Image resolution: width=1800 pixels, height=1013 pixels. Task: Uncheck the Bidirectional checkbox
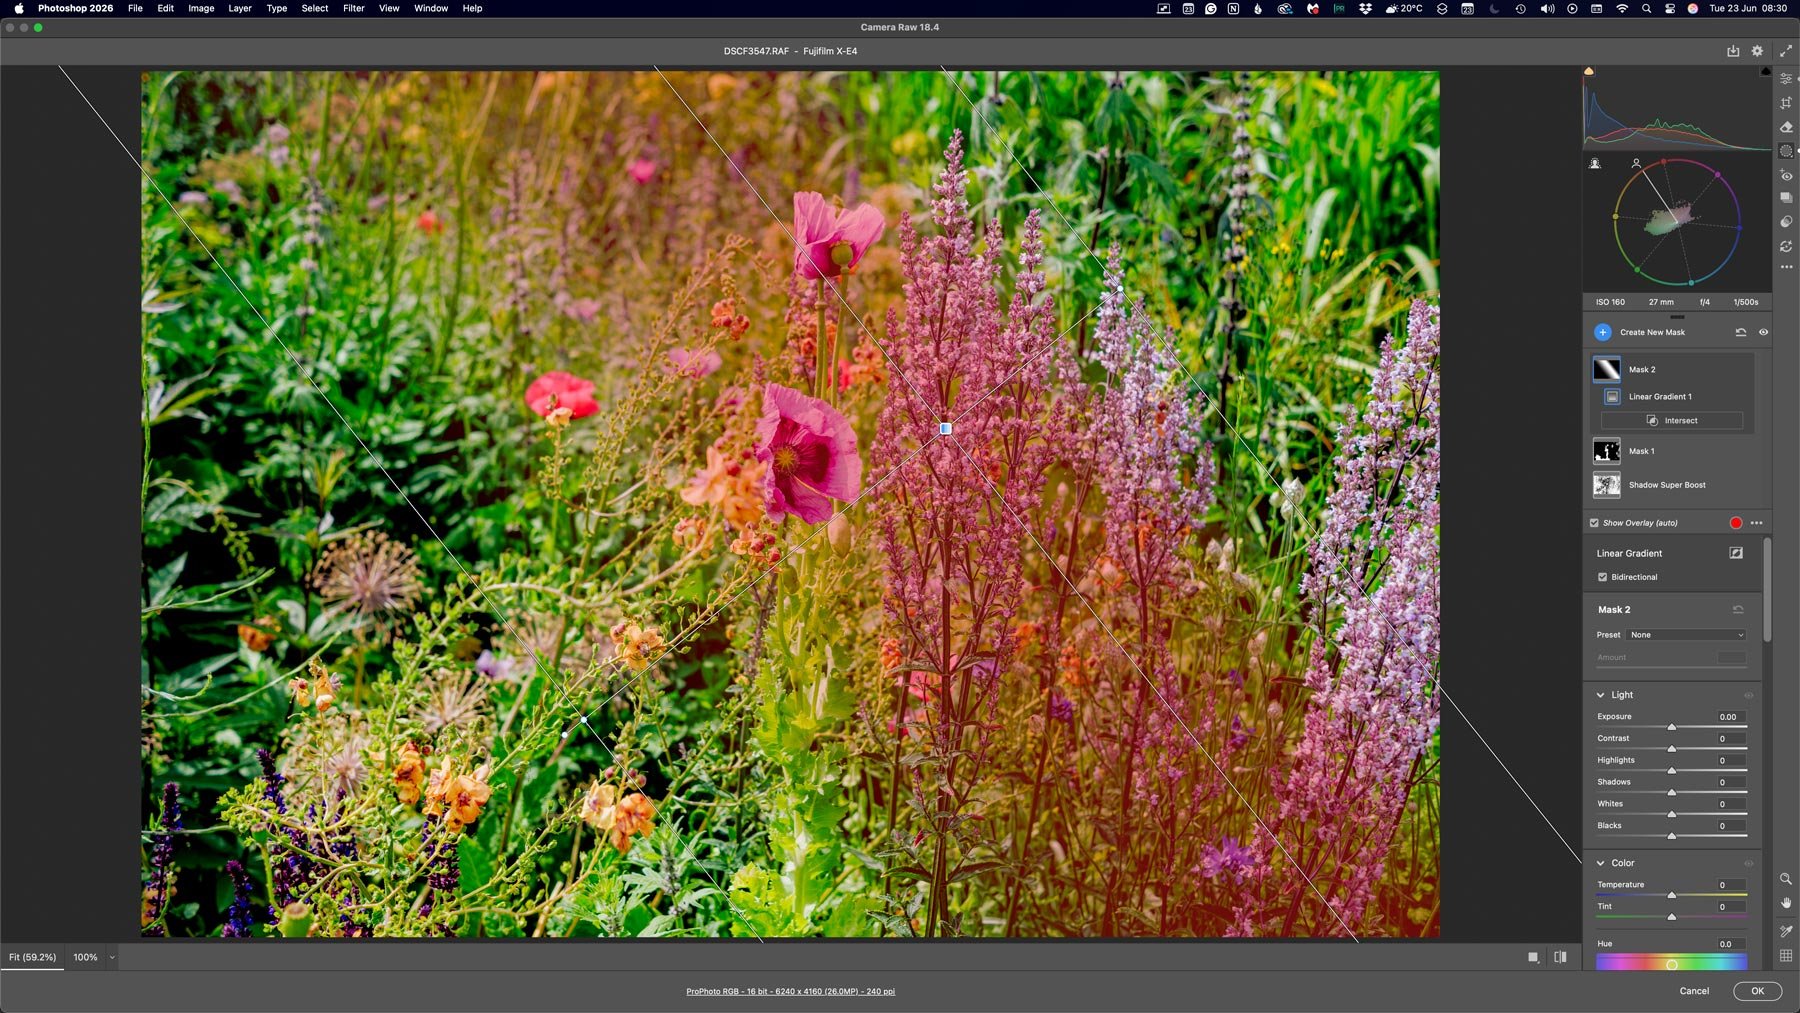(x=1602, y=577)
